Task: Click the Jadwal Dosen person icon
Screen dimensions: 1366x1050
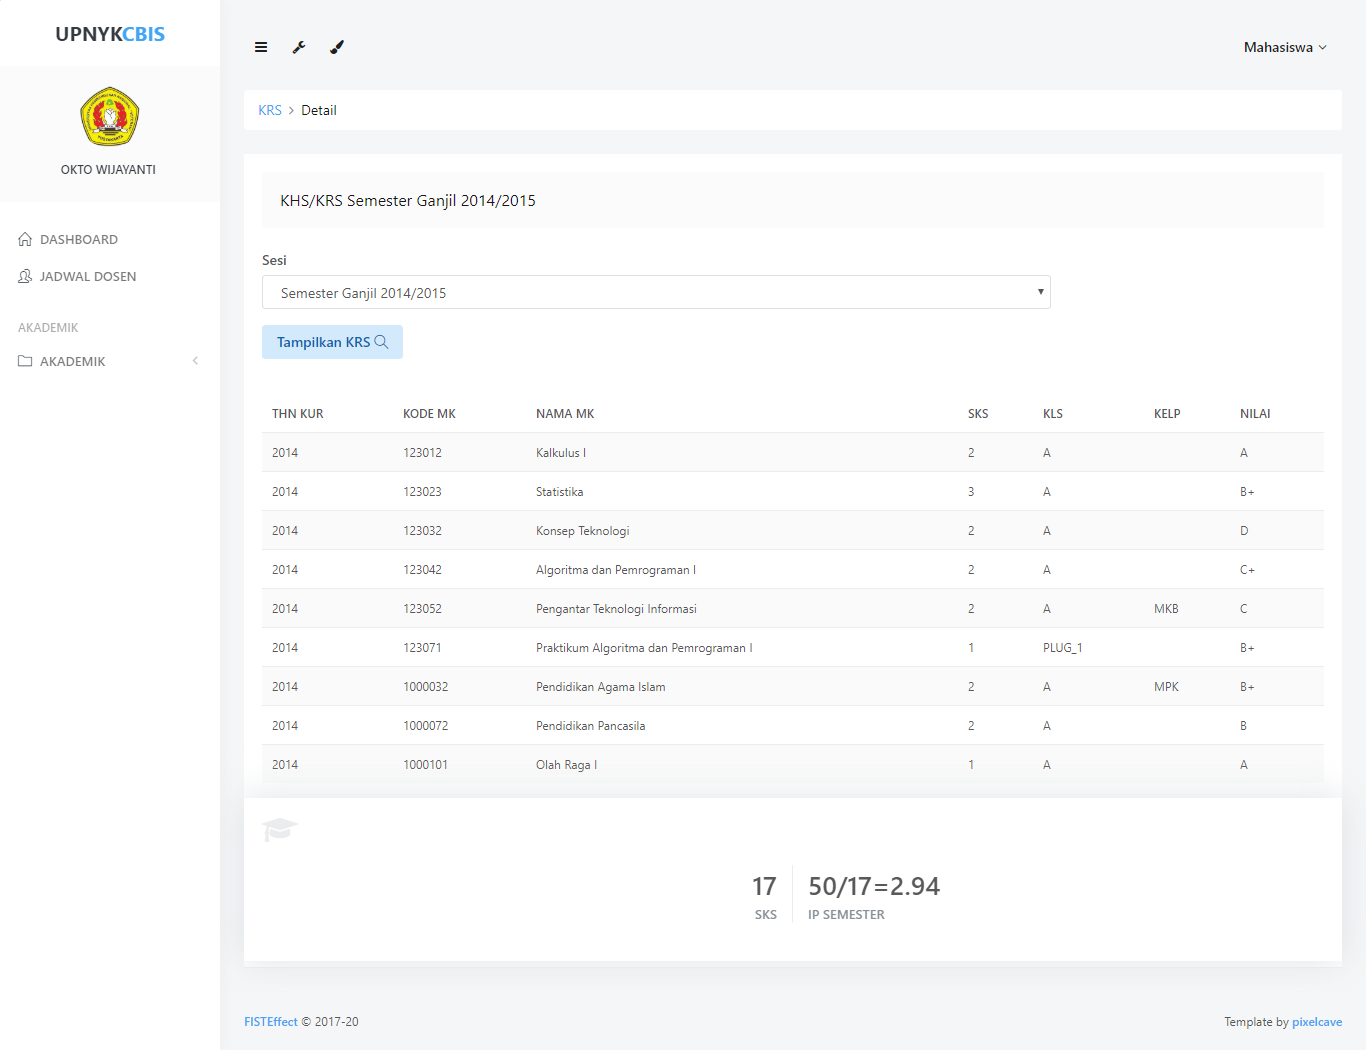Action: tap(25, 276)
